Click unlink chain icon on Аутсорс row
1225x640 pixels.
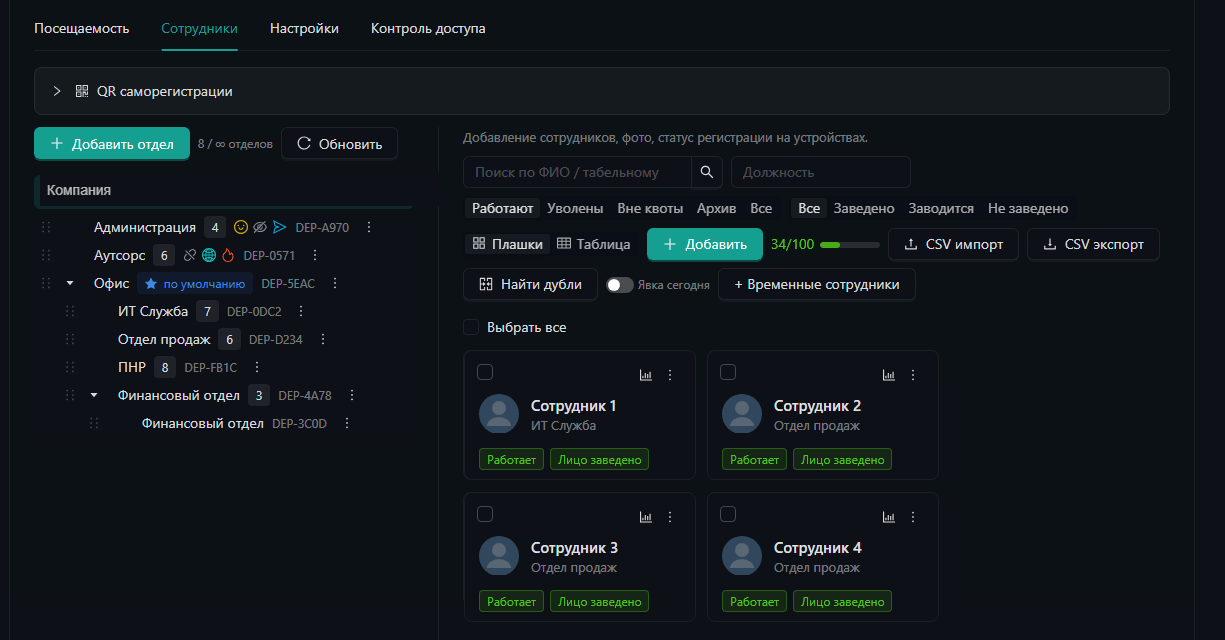(x=190, y=255)
